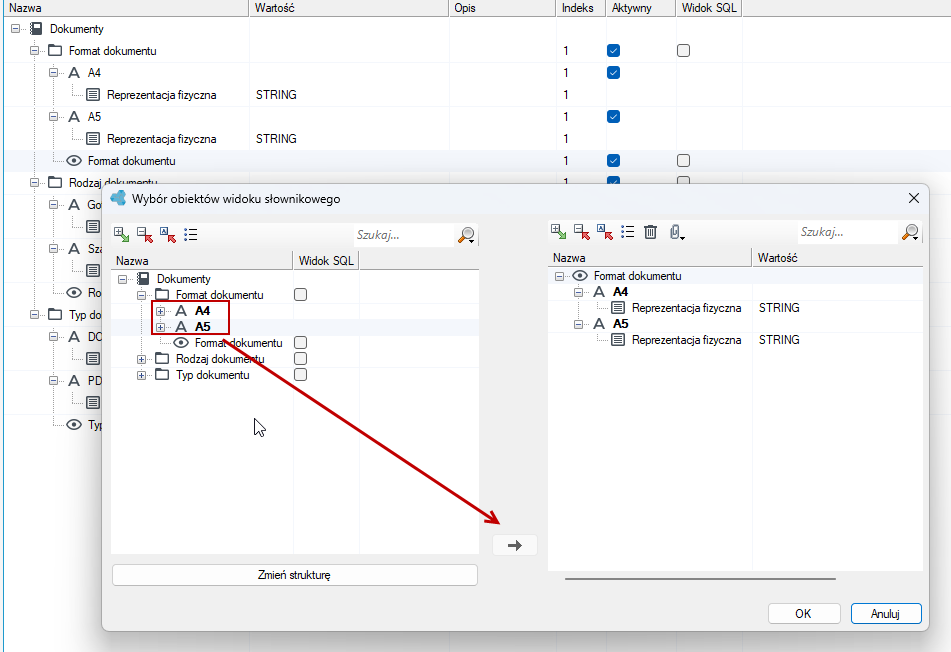The height and width of the screenshot is (652, 951).
Task: Click list view icon in left dialog toolbar
Action: (190, 234)
